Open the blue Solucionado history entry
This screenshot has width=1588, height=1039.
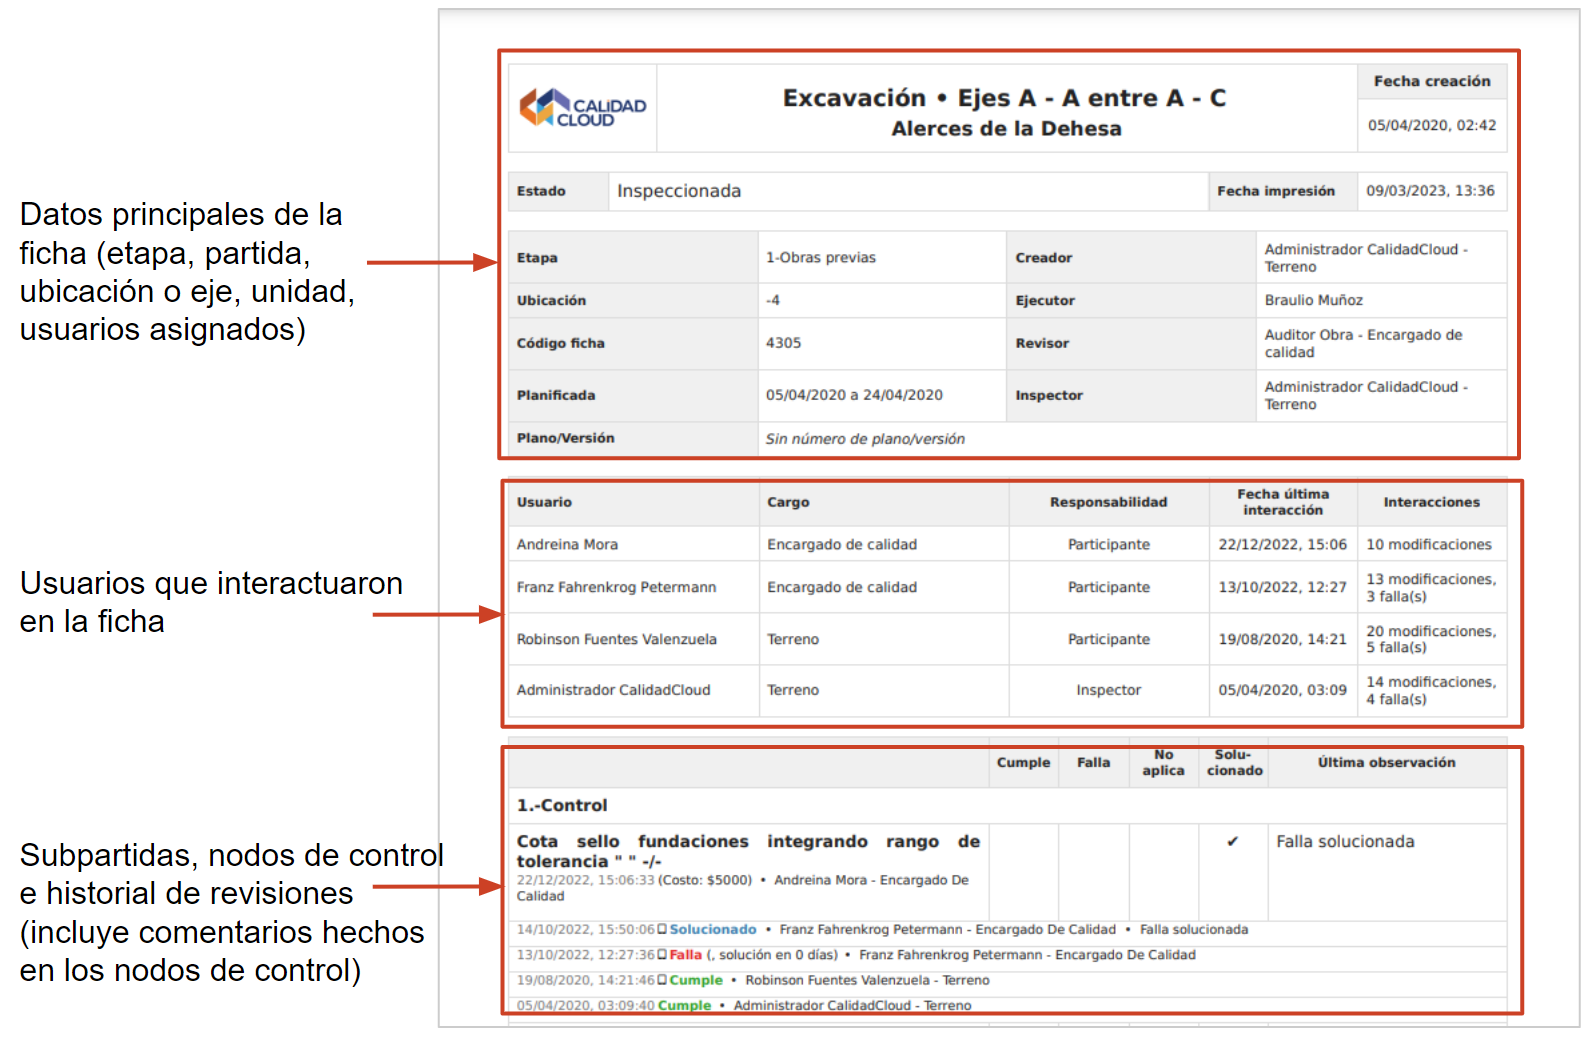tap(712, 930)
